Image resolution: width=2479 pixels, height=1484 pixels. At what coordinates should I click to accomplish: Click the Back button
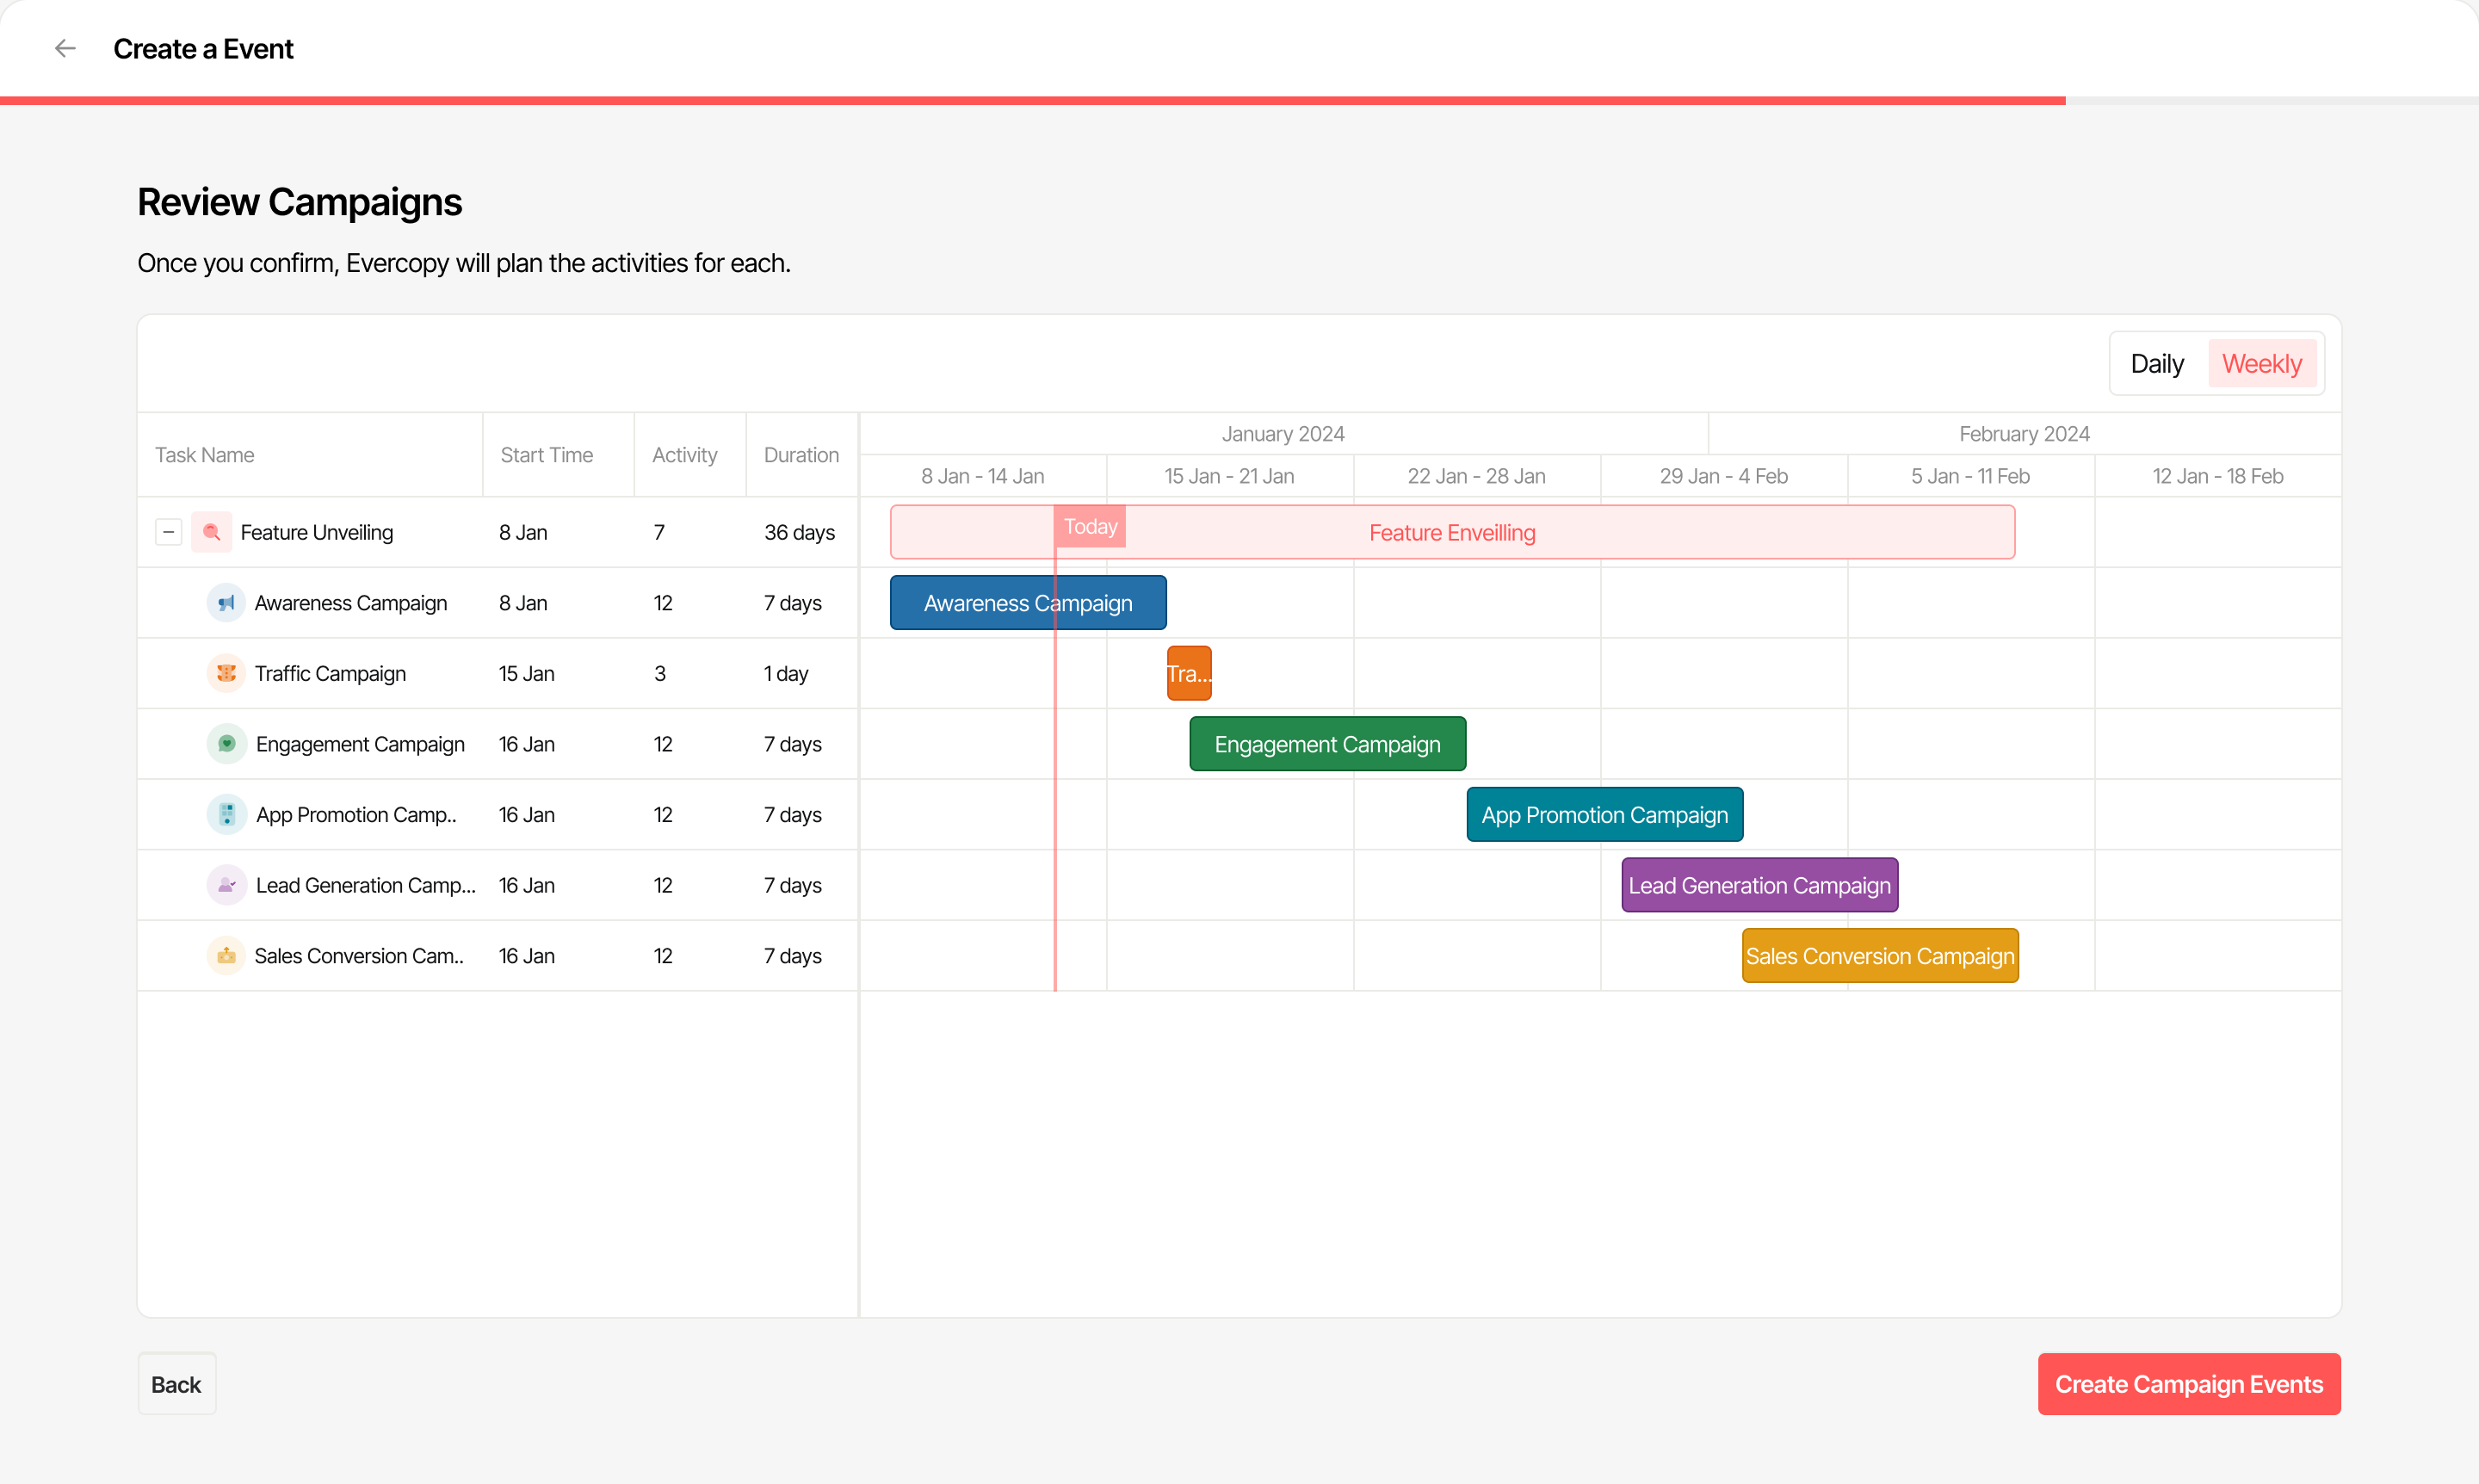tap(176, 1384)
